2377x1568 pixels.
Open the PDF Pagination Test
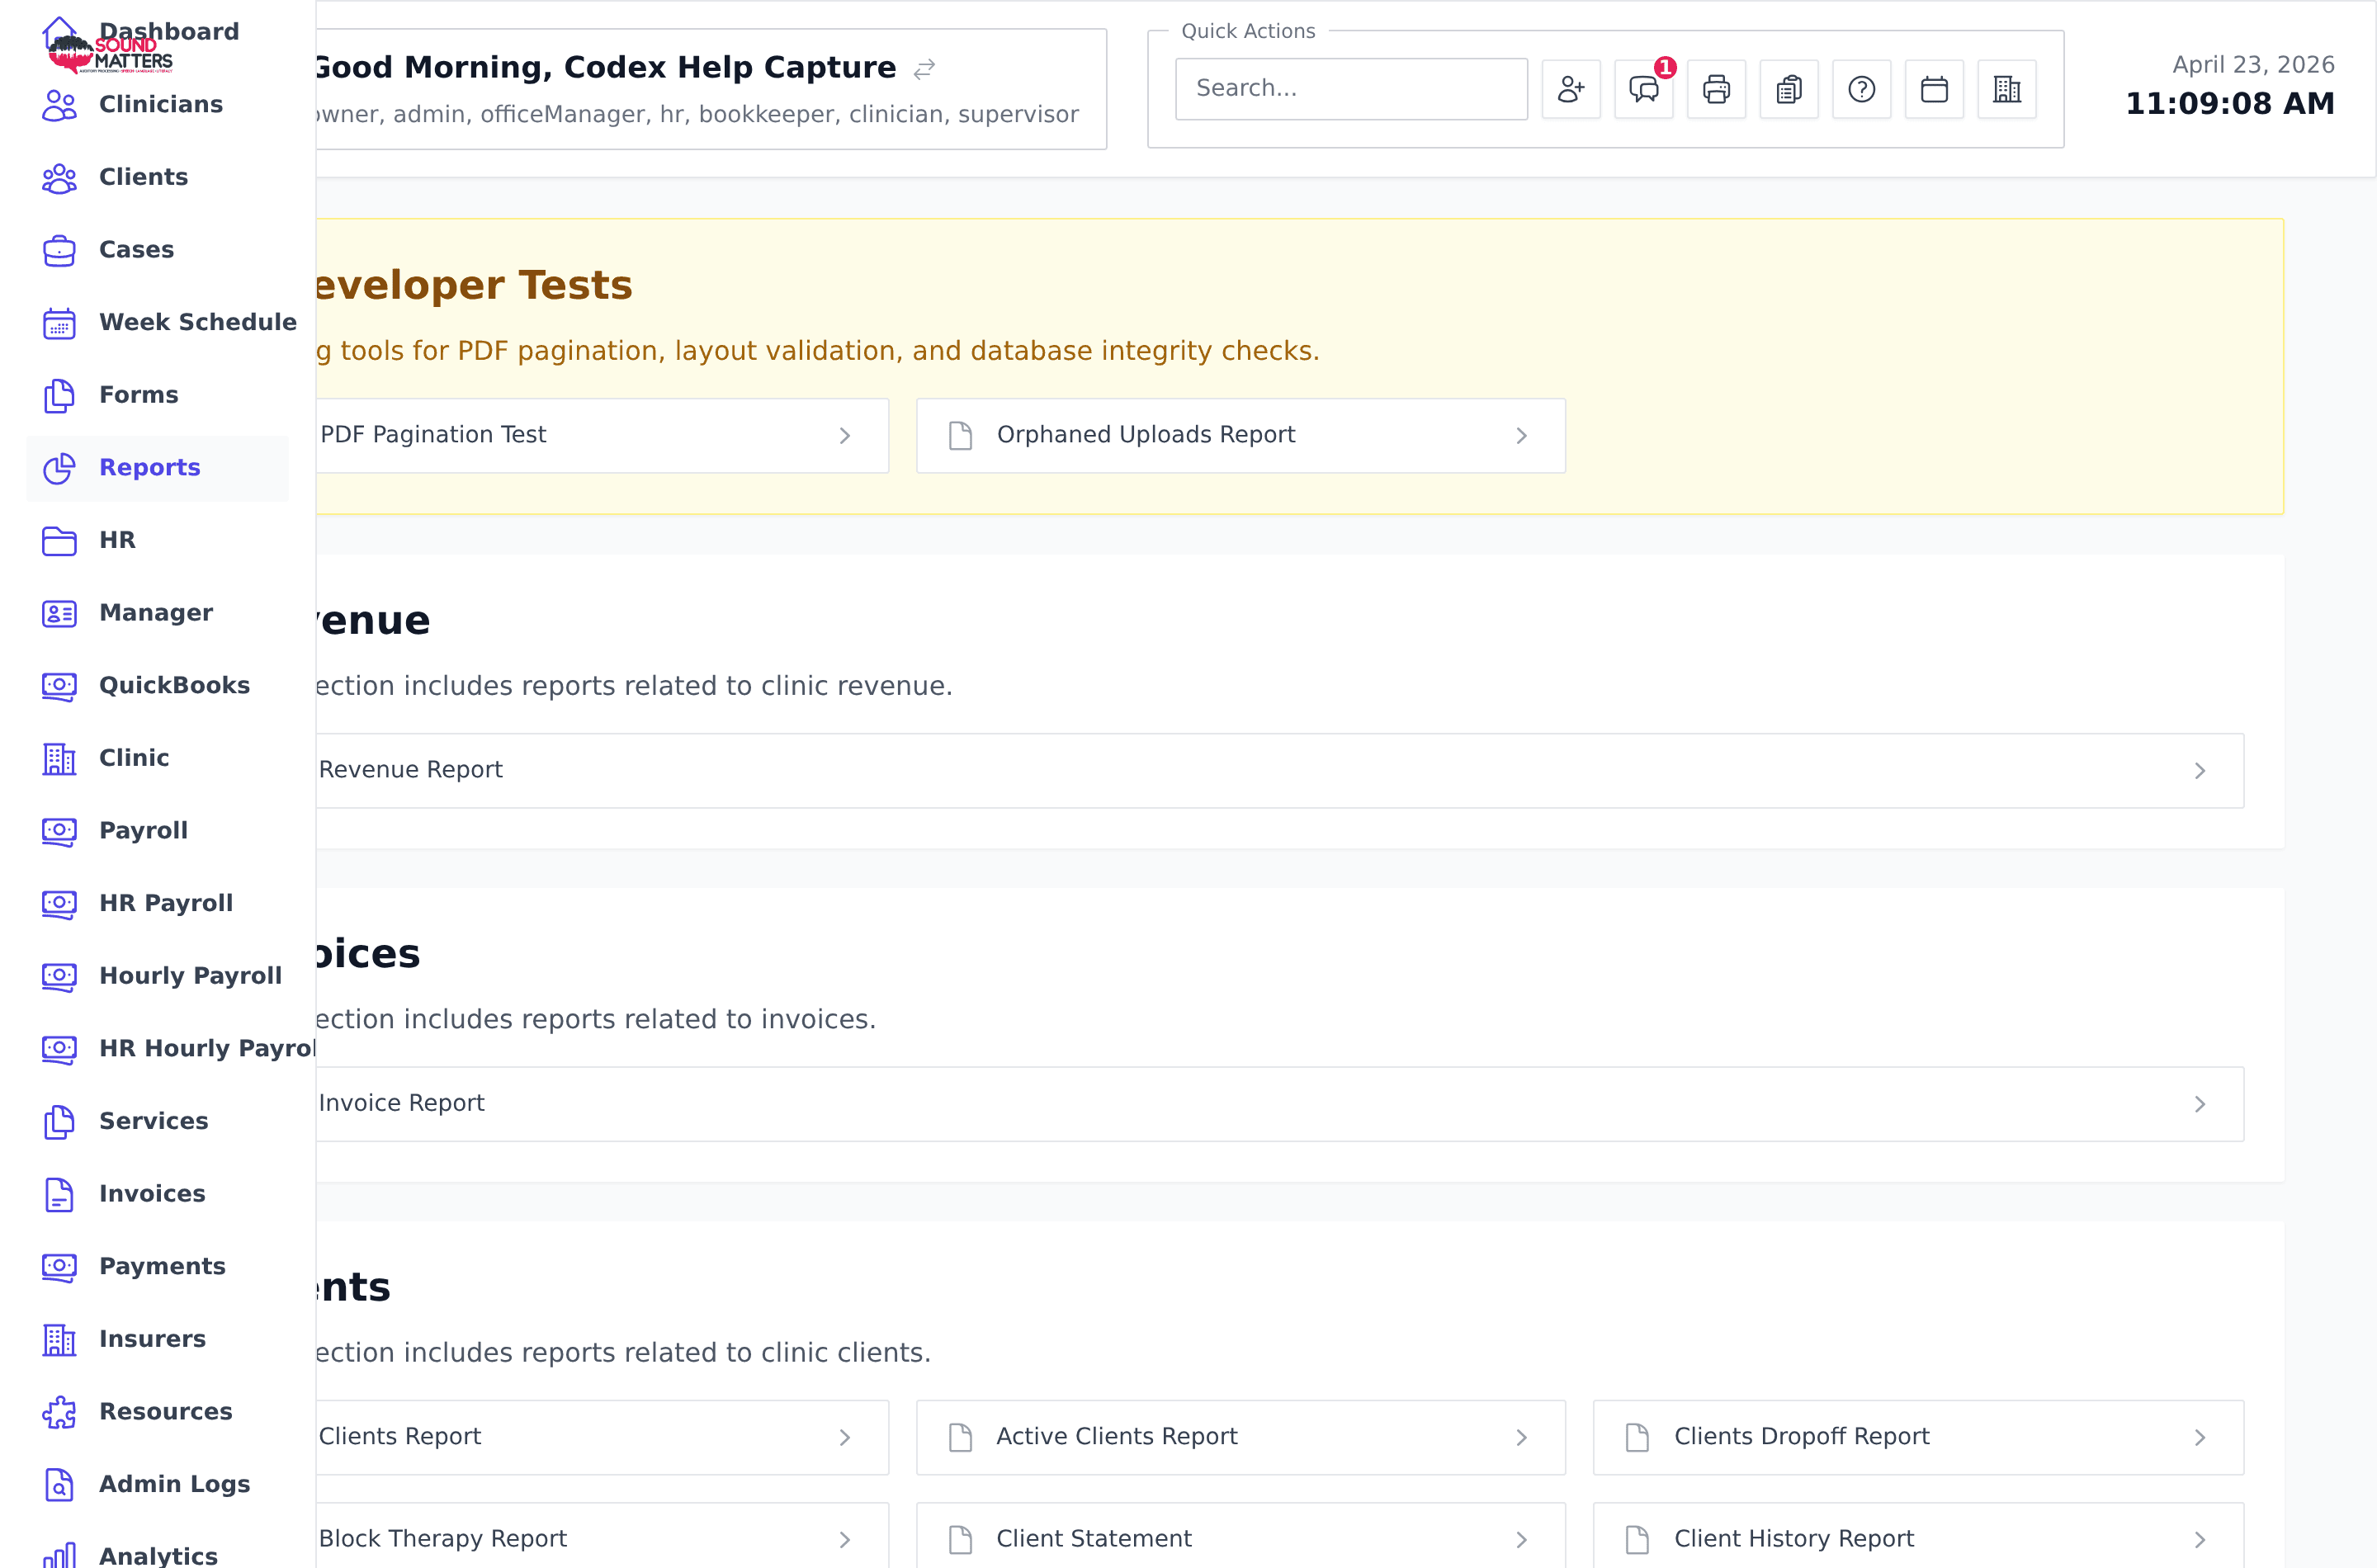point(602,436)
